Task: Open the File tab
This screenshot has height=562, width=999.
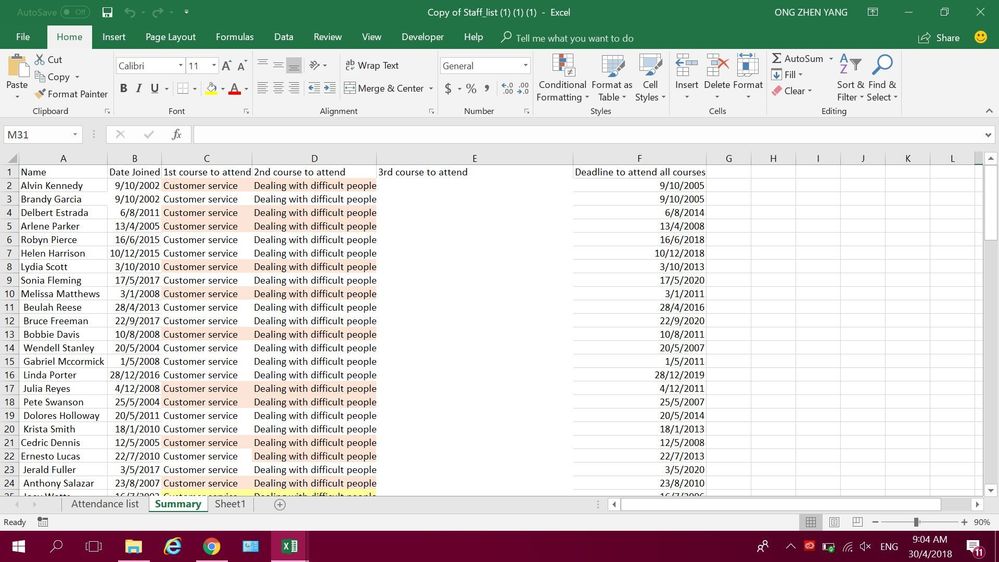Action: coord(23,37)
